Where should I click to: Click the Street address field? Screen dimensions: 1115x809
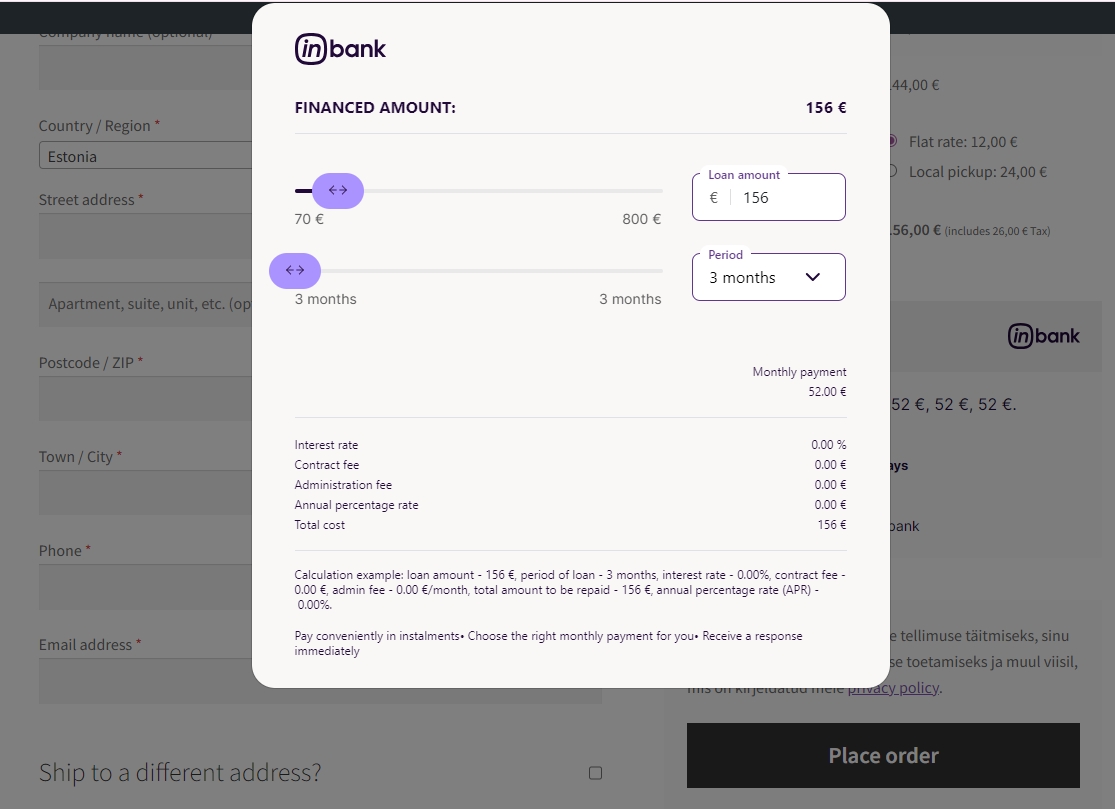(145, 235)
